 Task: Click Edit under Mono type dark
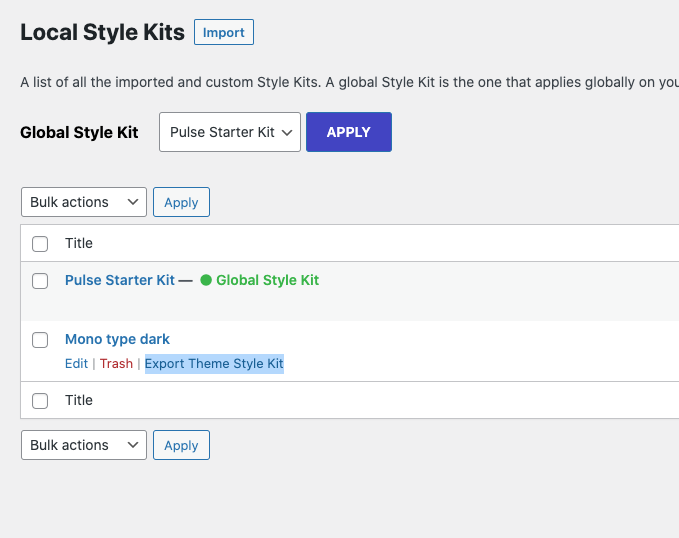click(x=76, y=363)
